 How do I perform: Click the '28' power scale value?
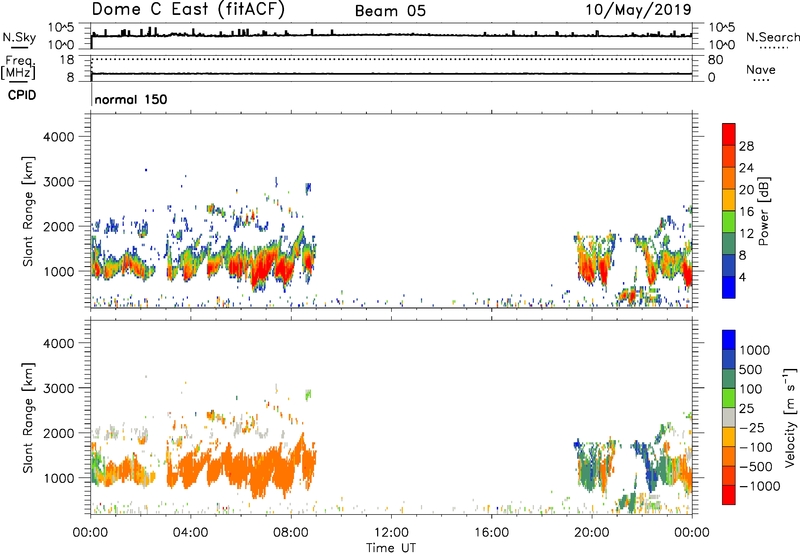tap(746, 146)
